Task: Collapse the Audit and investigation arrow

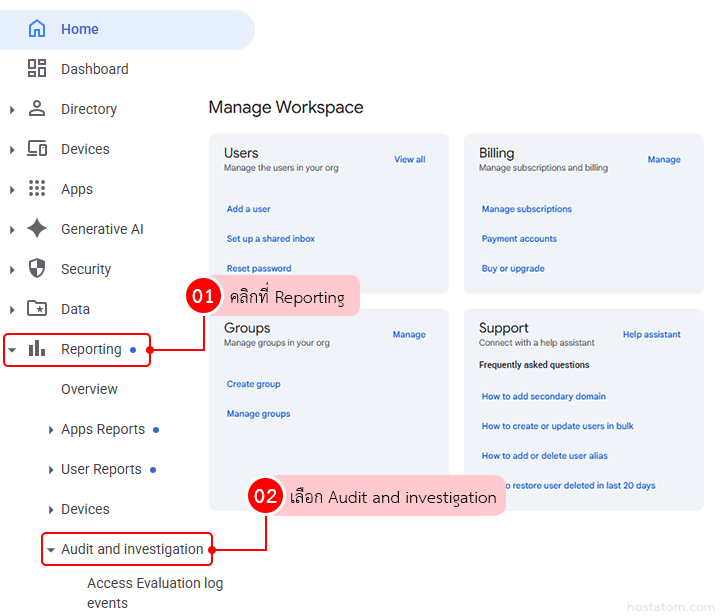Action: (51, 549)
